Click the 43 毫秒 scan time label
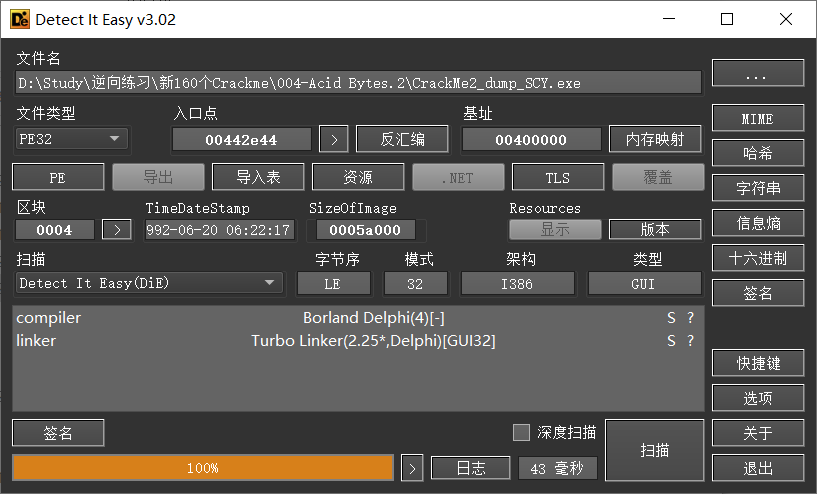This screenshot has height=494, width=817. point(557,468)
